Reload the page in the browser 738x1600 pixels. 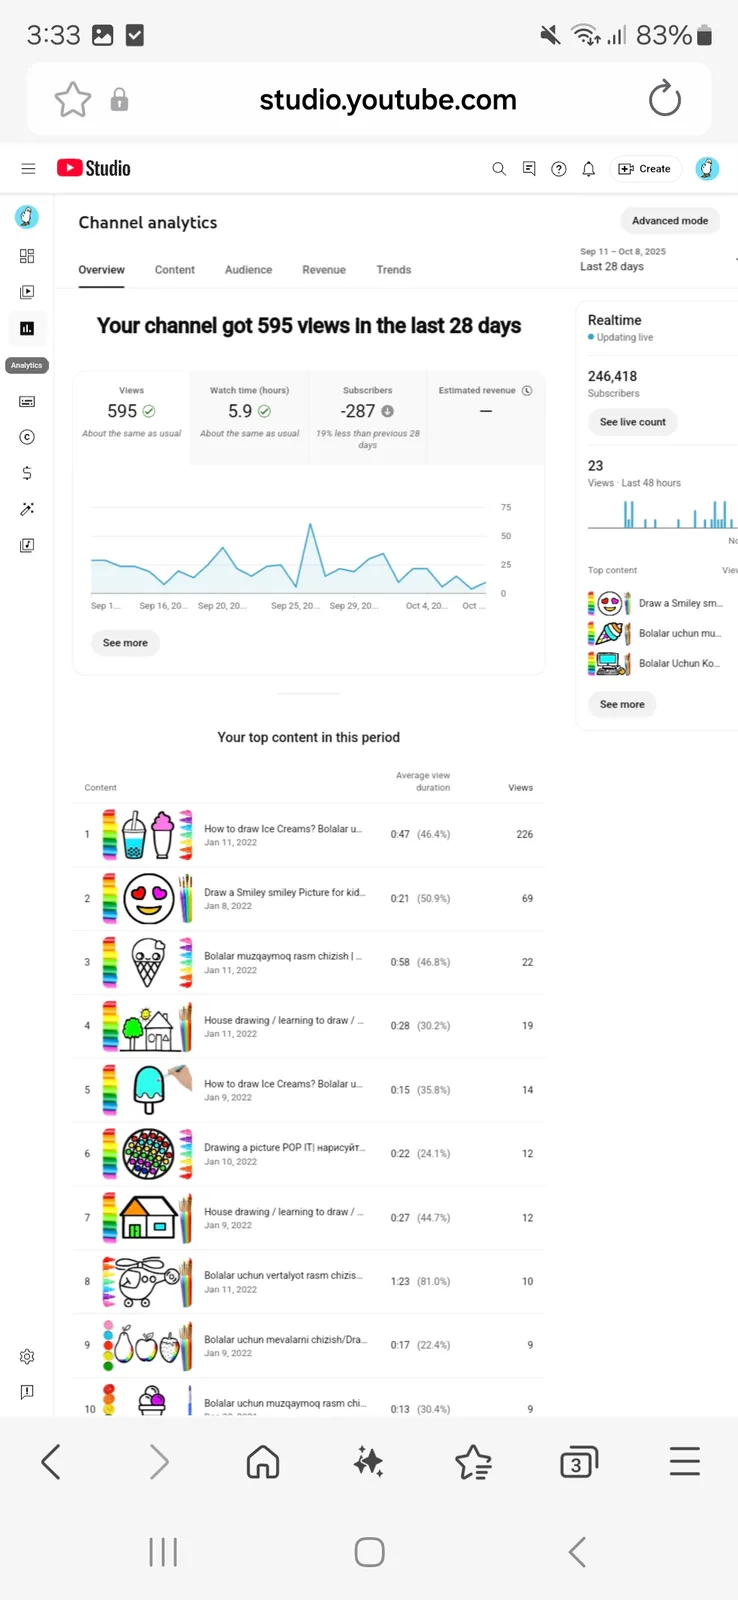[x=665, y=99]
